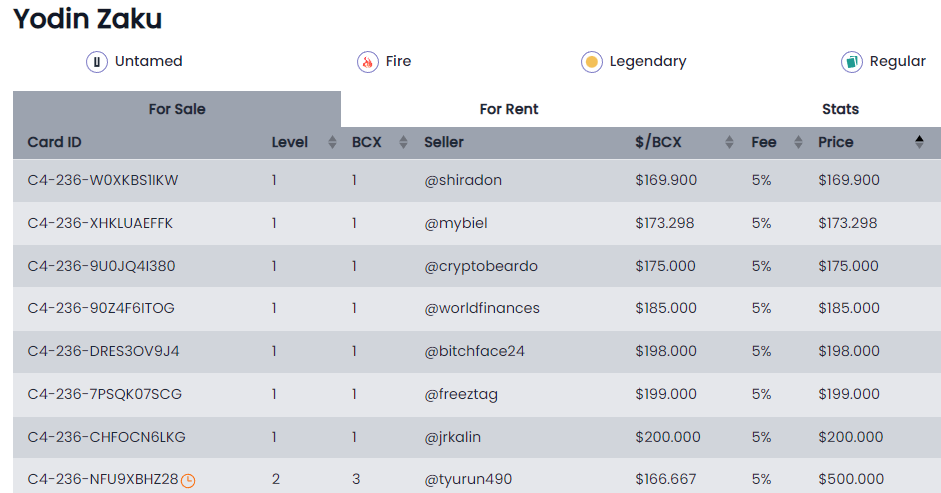Open seller @cryptobeardo profile link
Image resolution: width=941 pixels, height=493 pixels.
point(481,266)
